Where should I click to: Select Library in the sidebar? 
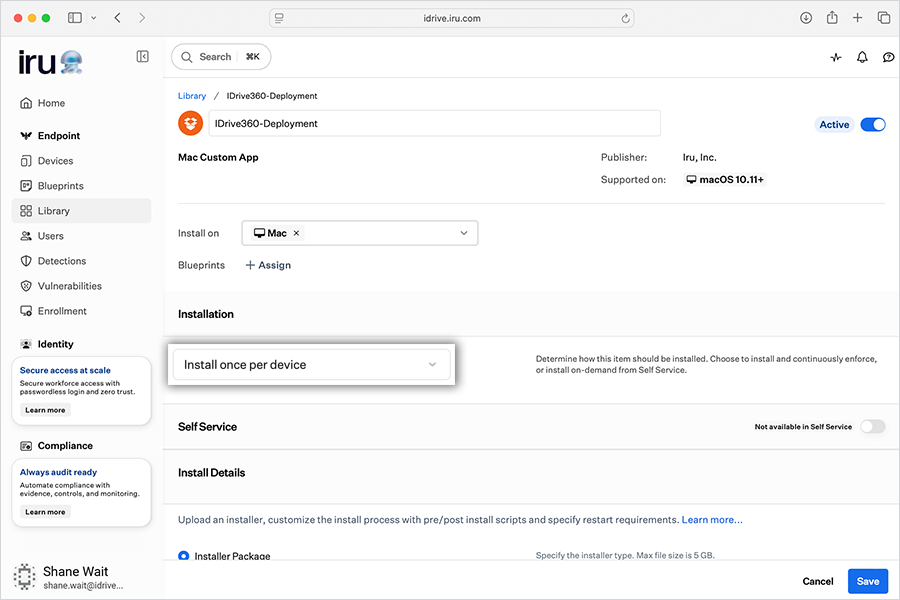pos(82,211)
